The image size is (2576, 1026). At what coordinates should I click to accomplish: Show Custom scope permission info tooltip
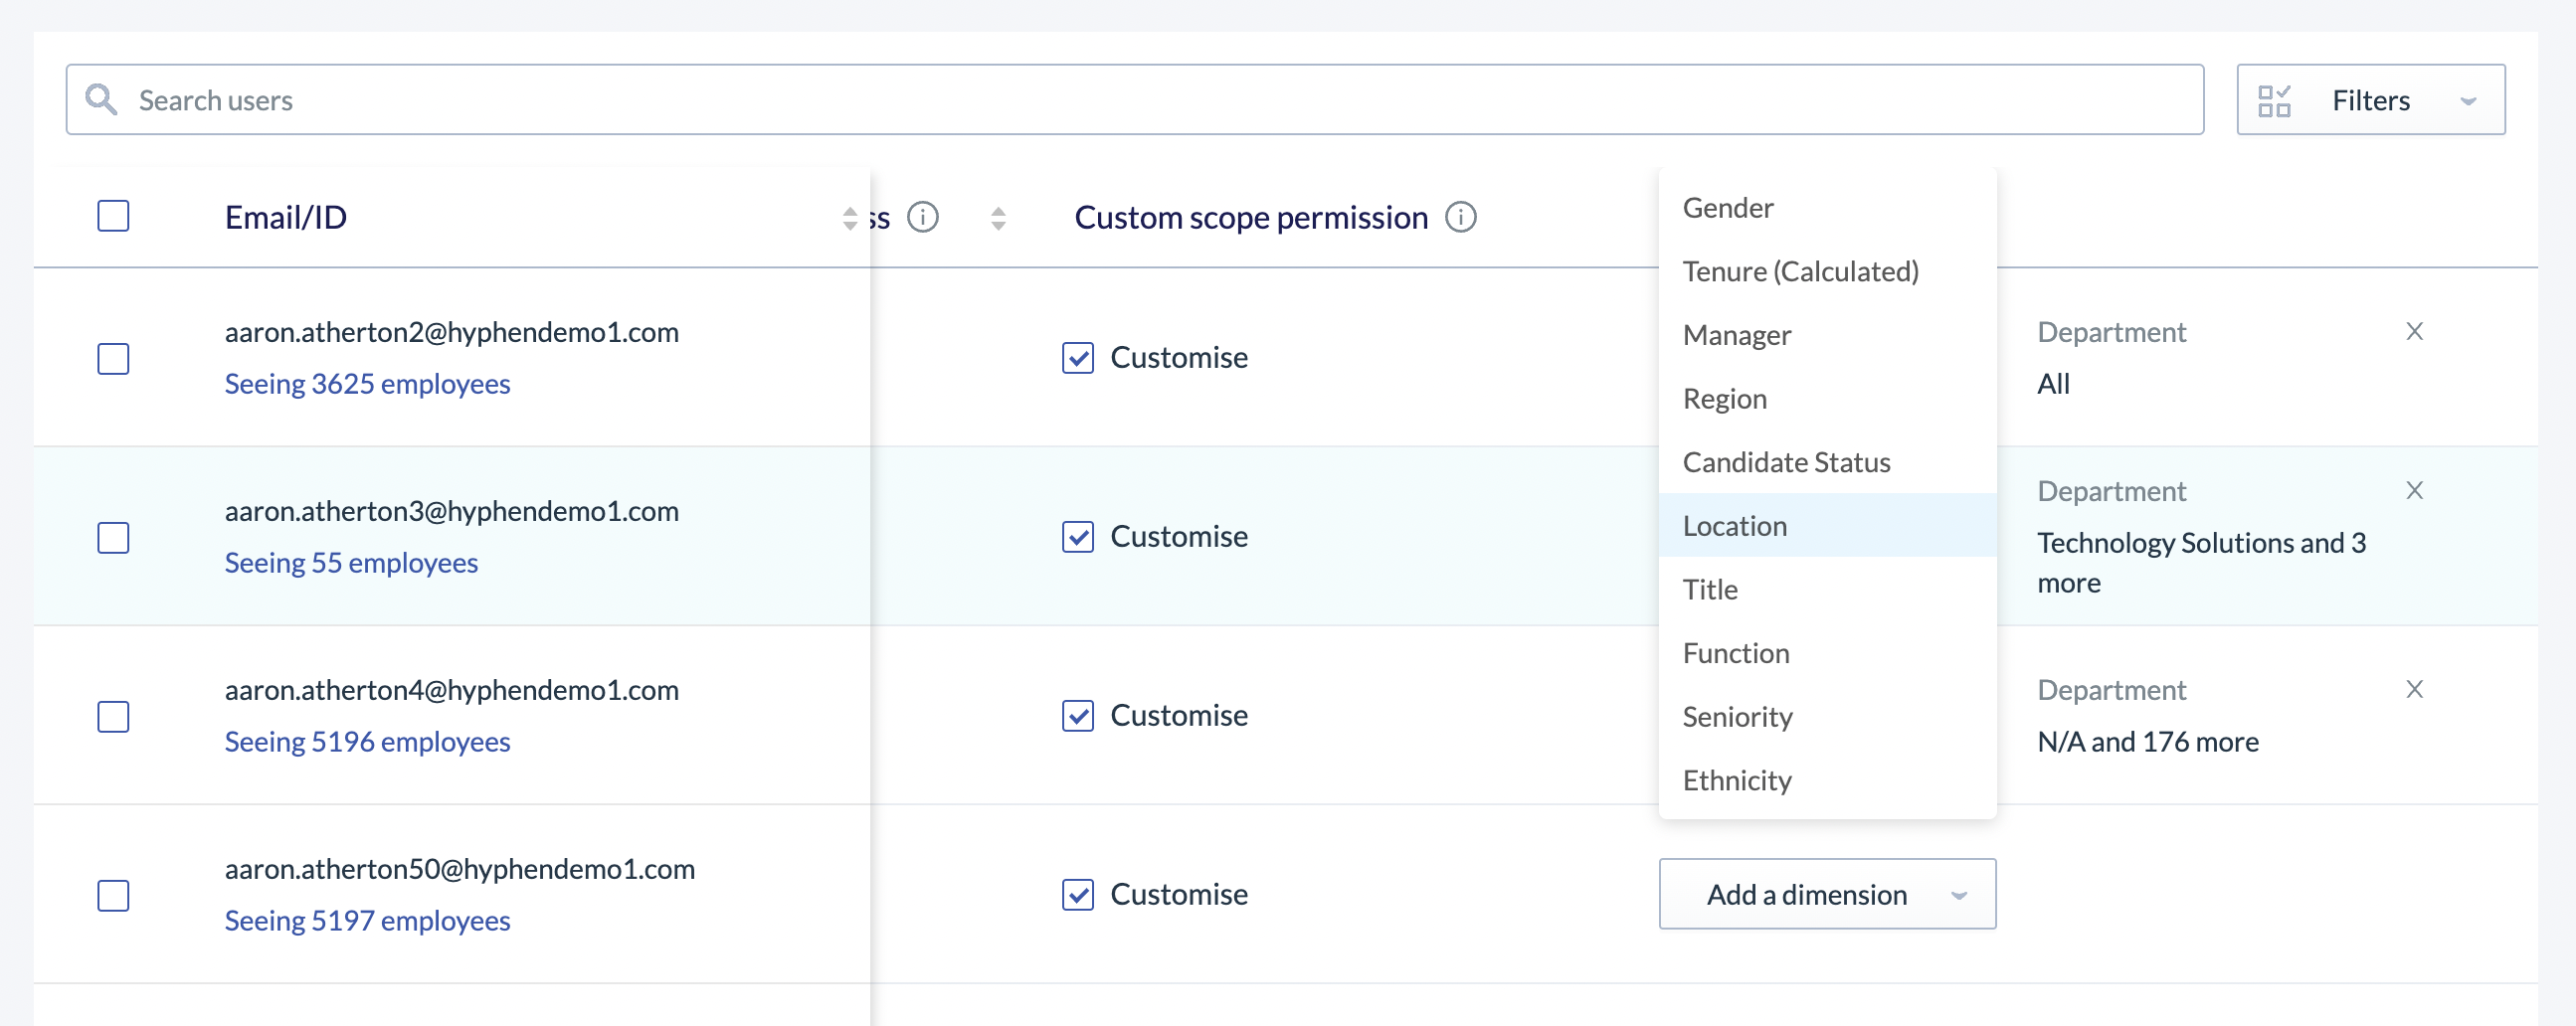pyautogui.click(x=1461, y=217)
